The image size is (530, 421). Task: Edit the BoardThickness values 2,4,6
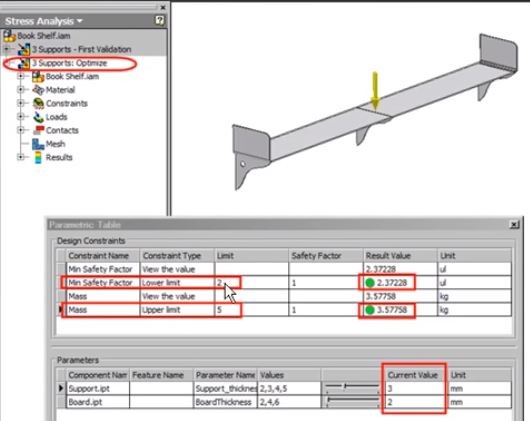click(x=289, y=402)
